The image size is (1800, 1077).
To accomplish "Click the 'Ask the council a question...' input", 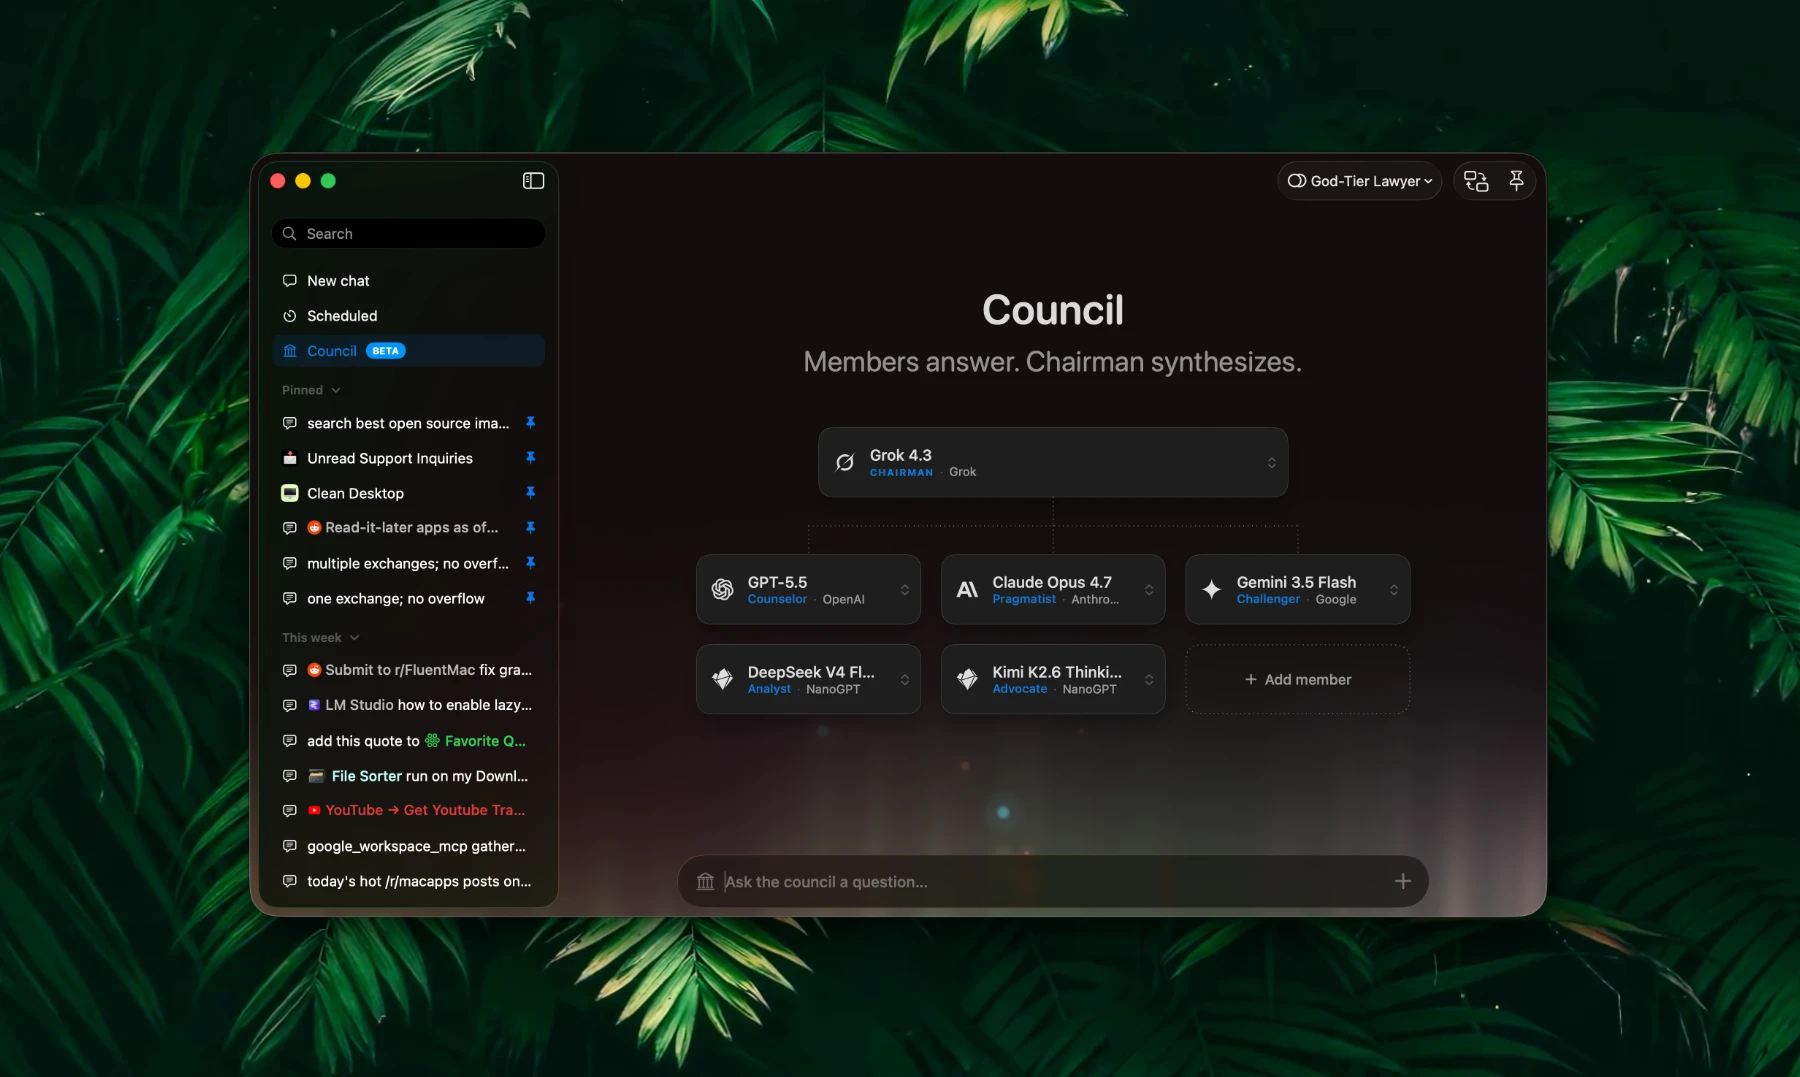I will tap(1053, 881).
